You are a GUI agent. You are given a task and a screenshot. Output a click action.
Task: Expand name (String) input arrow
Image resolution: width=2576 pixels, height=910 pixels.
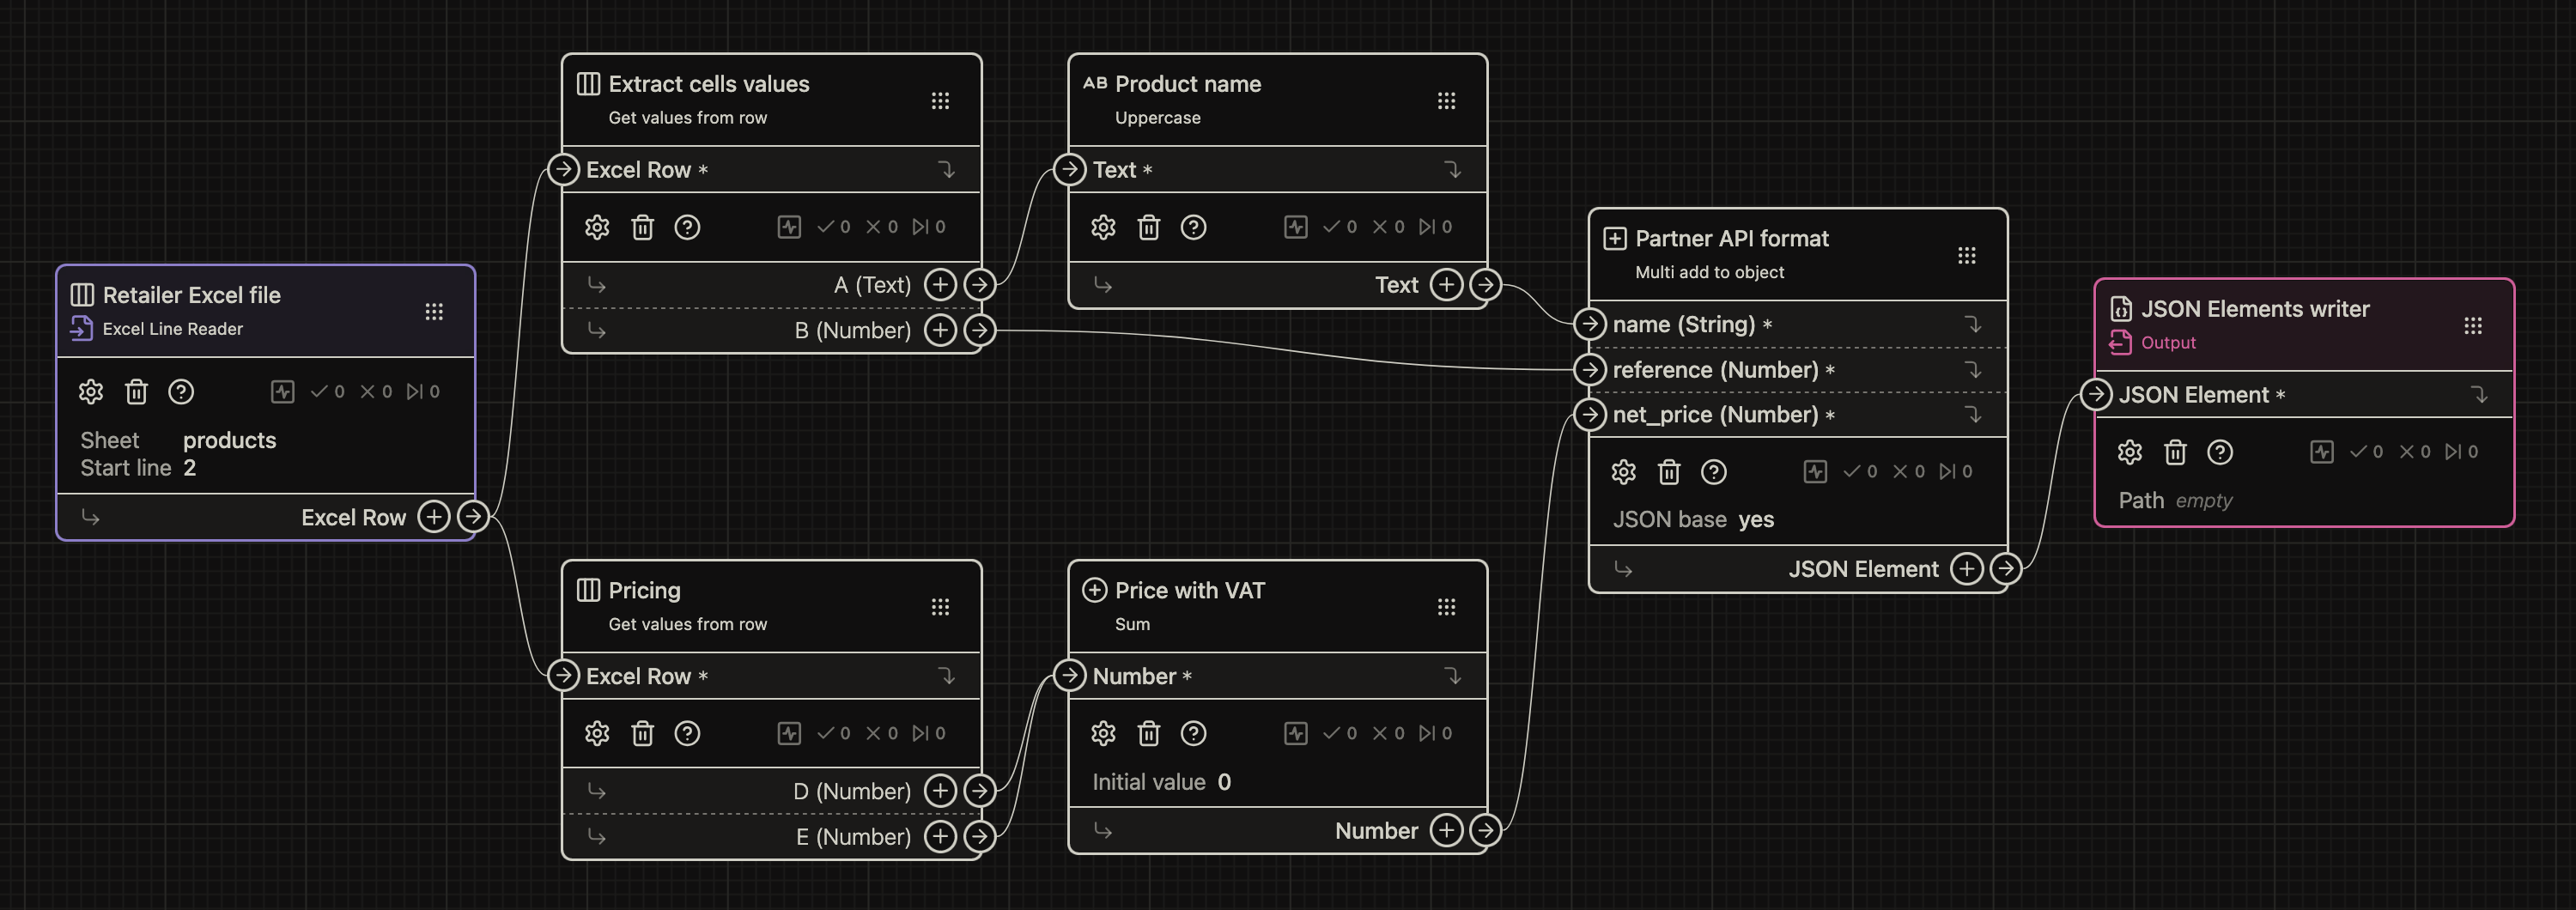coord(1973,324)
